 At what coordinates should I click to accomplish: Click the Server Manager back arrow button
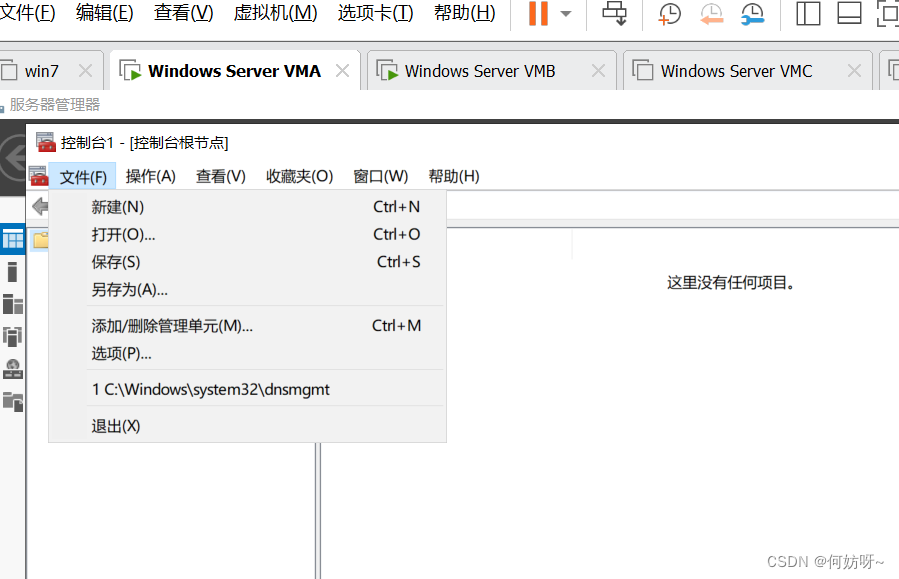point(14,158)
